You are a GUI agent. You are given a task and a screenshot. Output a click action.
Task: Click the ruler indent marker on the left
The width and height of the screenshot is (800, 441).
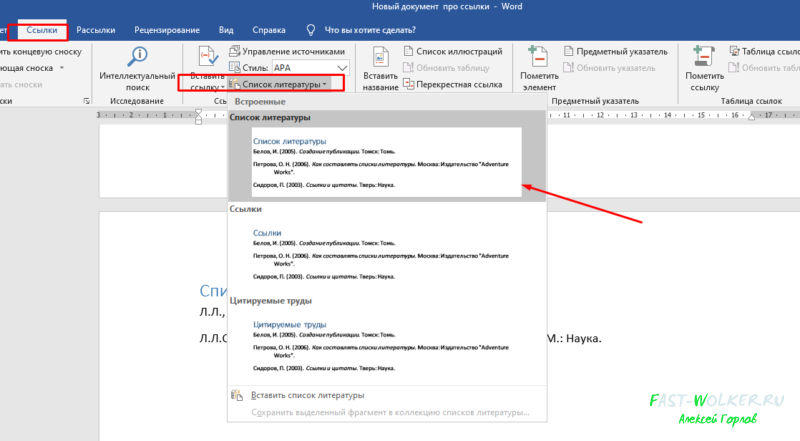198,116
